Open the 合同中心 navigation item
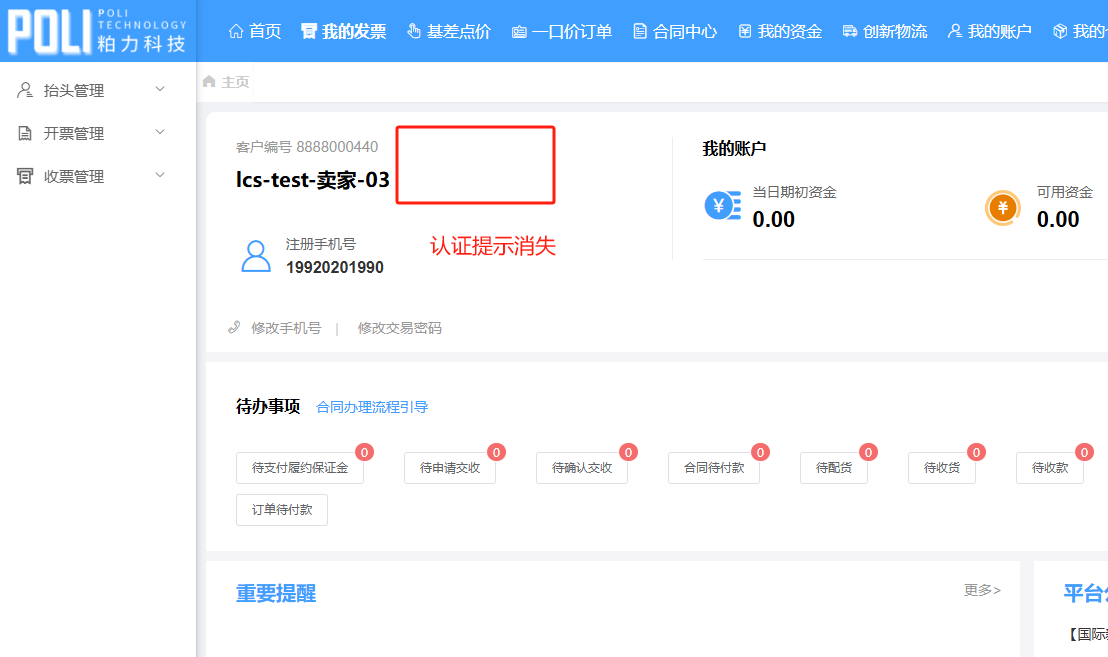Image resolution: width=1108 pixels, height=657 pixels. tap(675, 31)
